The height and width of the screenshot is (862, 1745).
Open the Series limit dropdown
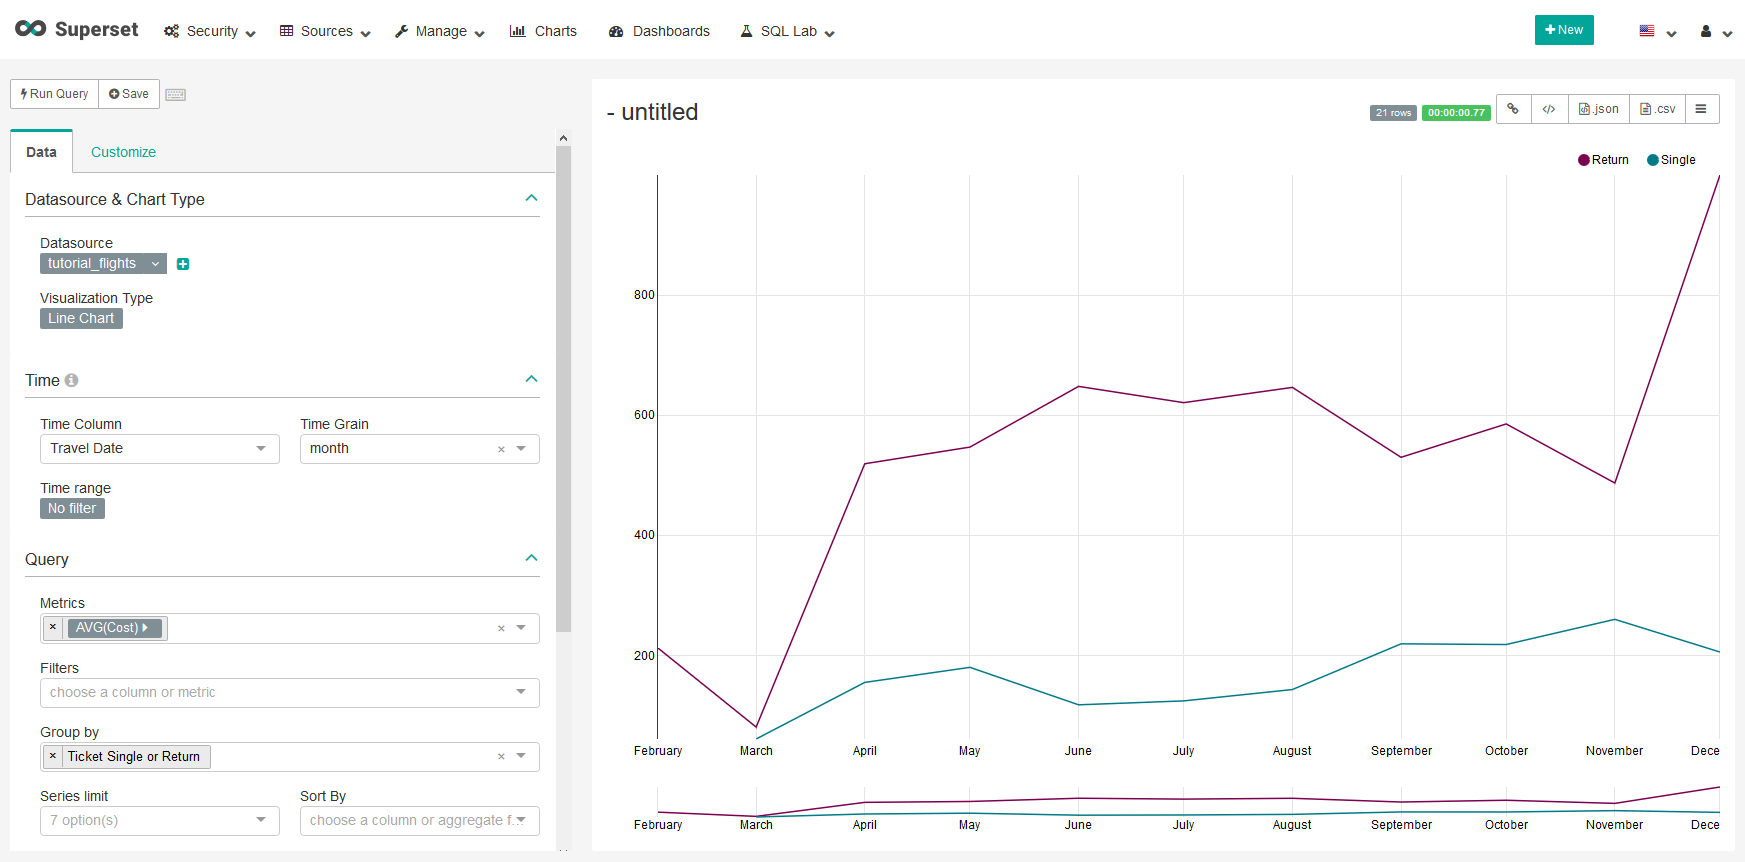click(160, 821)
